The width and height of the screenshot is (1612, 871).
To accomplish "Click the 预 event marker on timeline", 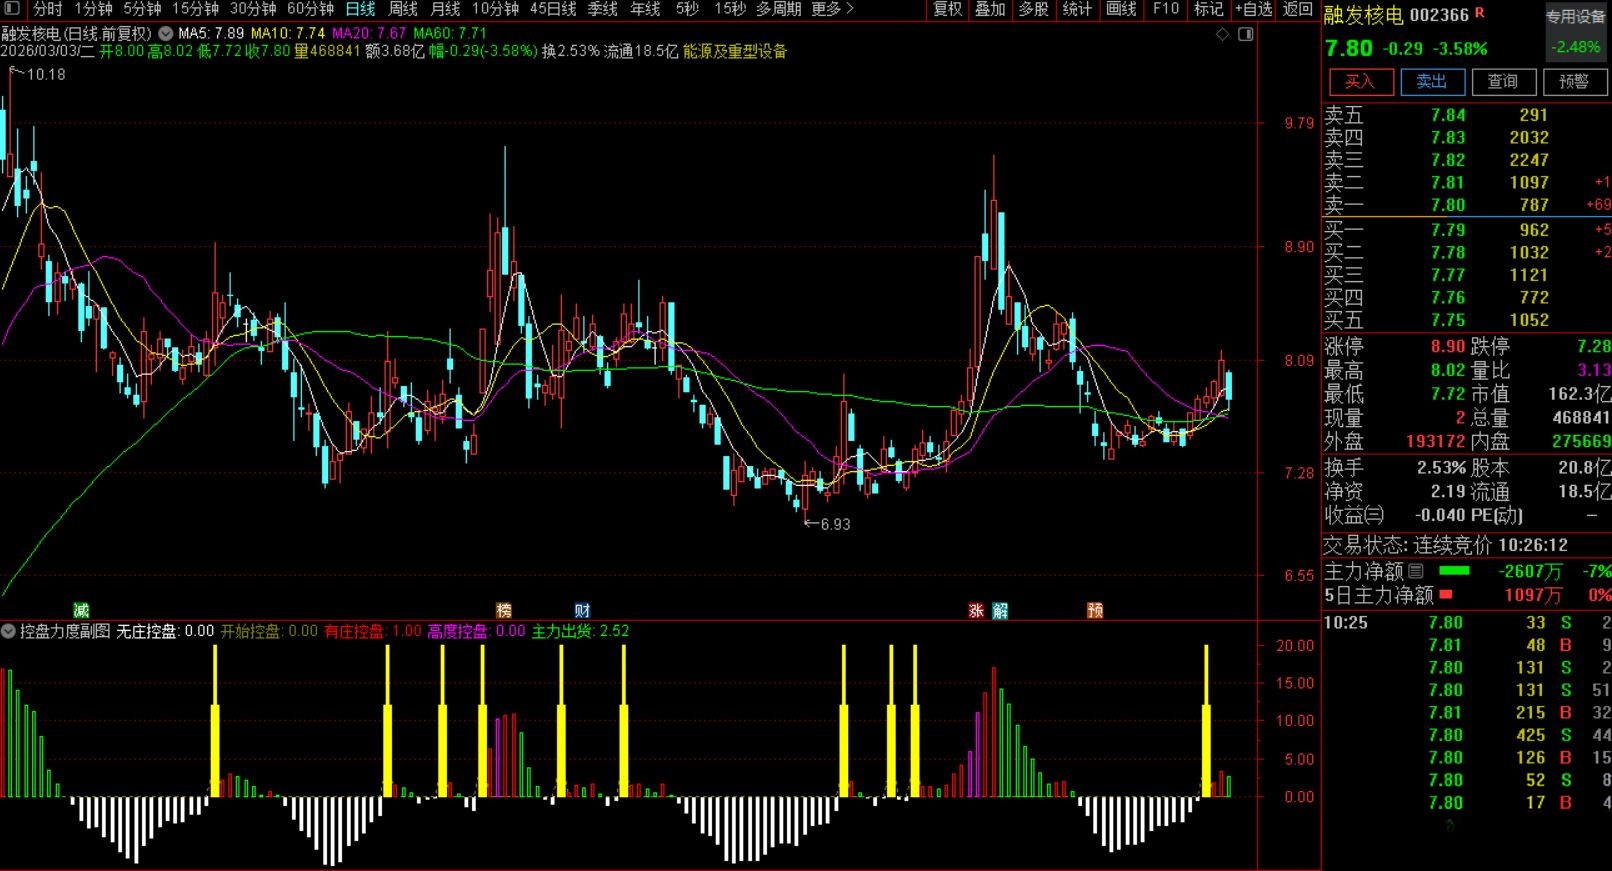I will (1095, 610).
